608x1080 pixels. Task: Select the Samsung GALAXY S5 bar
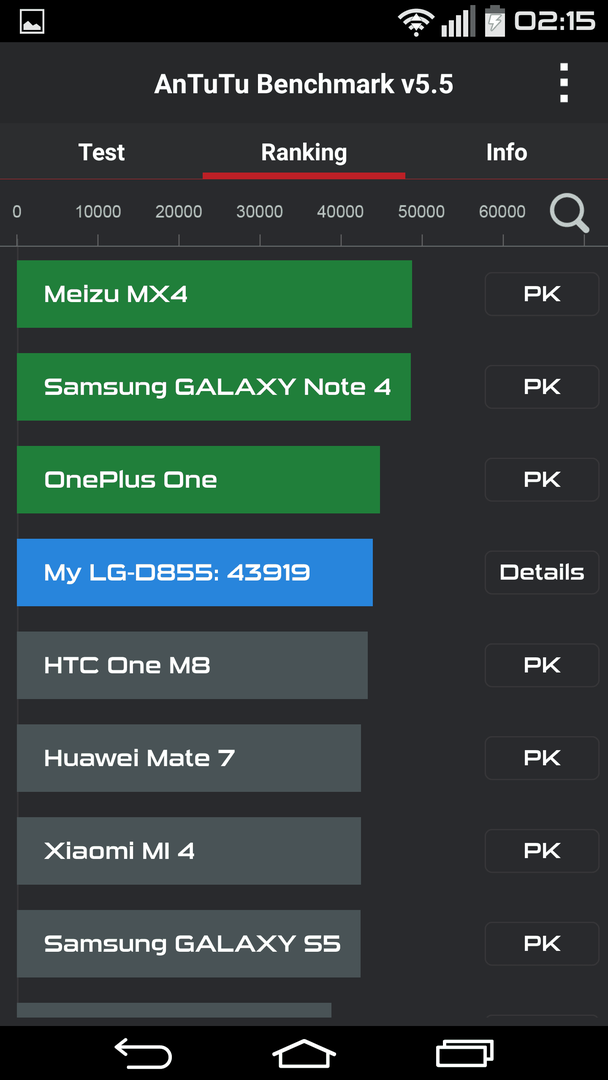pyautogui.click(x=189, y=944)
